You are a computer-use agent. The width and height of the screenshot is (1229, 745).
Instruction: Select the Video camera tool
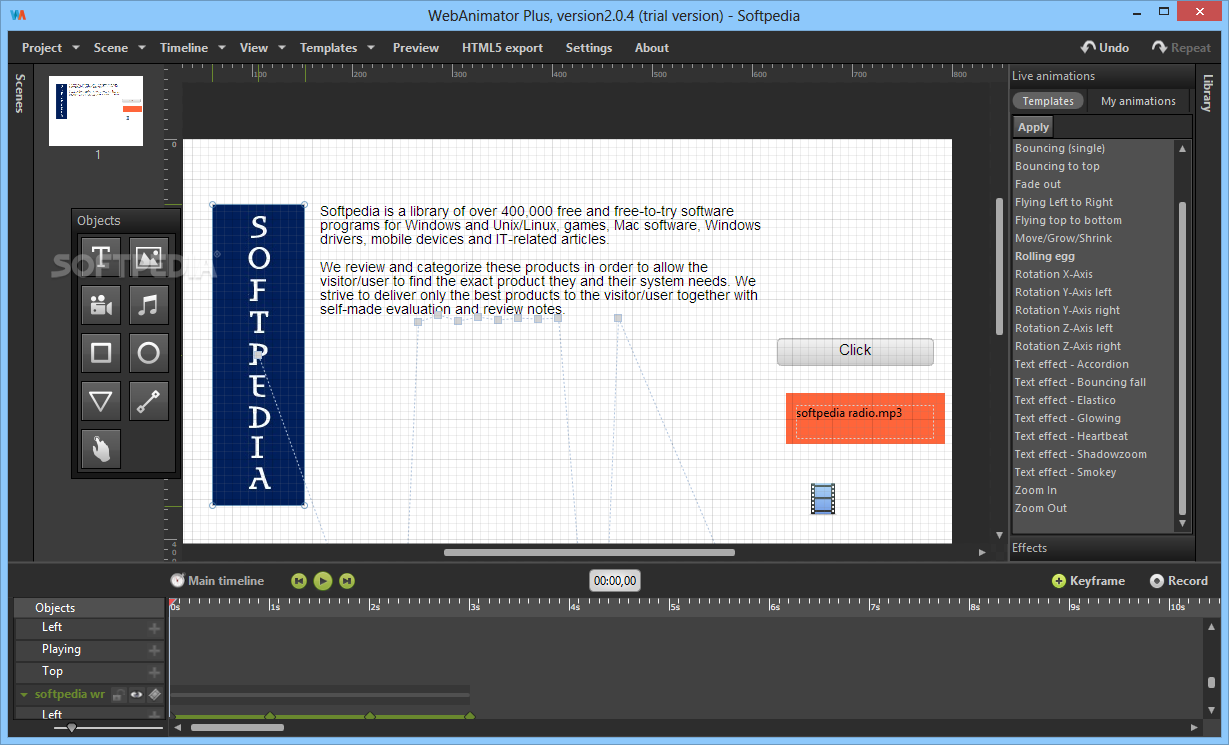pos(101,305)
